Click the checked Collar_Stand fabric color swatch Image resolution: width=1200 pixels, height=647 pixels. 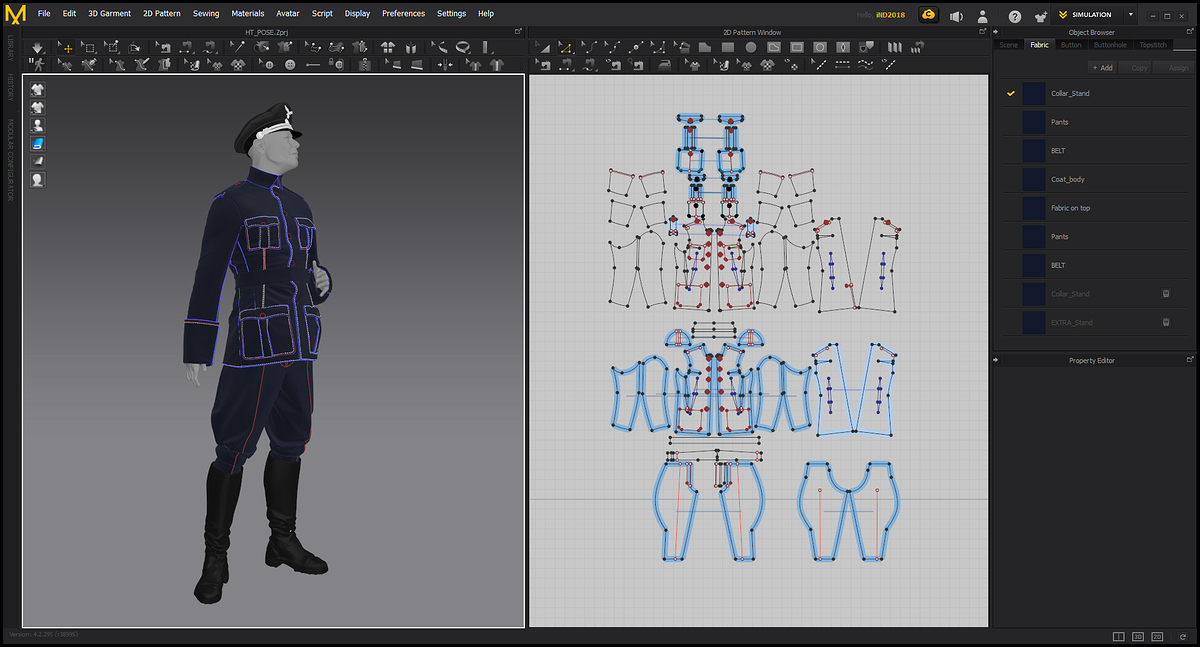(x=1033, y=93)
